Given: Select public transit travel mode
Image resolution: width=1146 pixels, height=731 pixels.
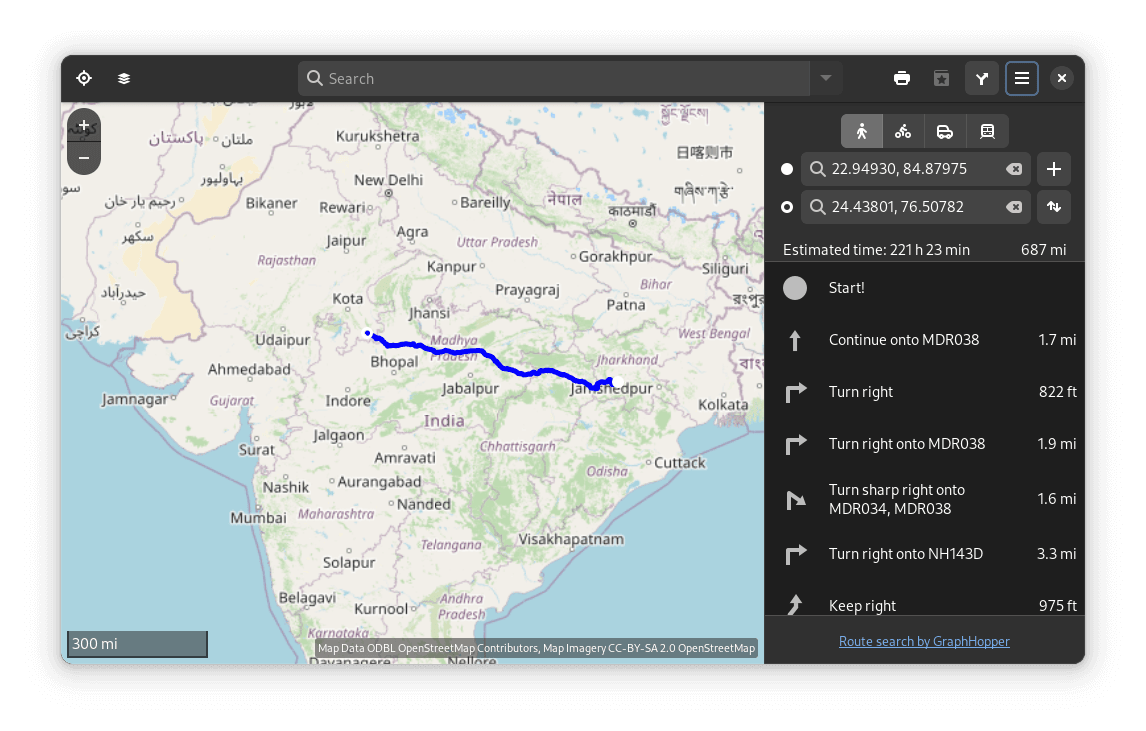Looking at the screenshot, I should click(987, 131).
